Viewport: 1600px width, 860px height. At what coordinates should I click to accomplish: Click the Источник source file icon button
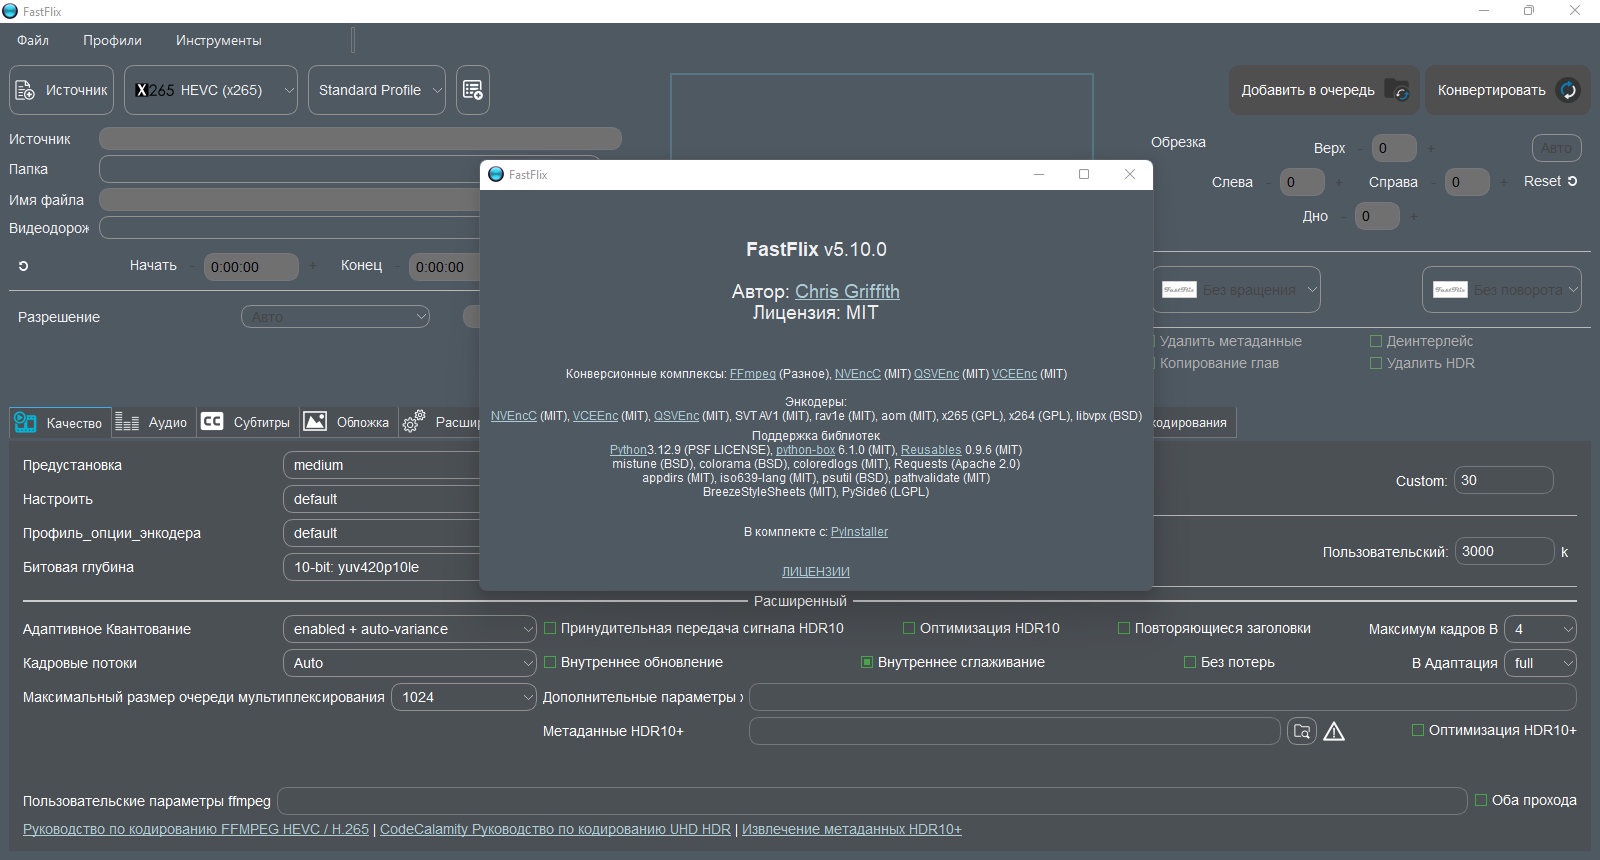26,90
